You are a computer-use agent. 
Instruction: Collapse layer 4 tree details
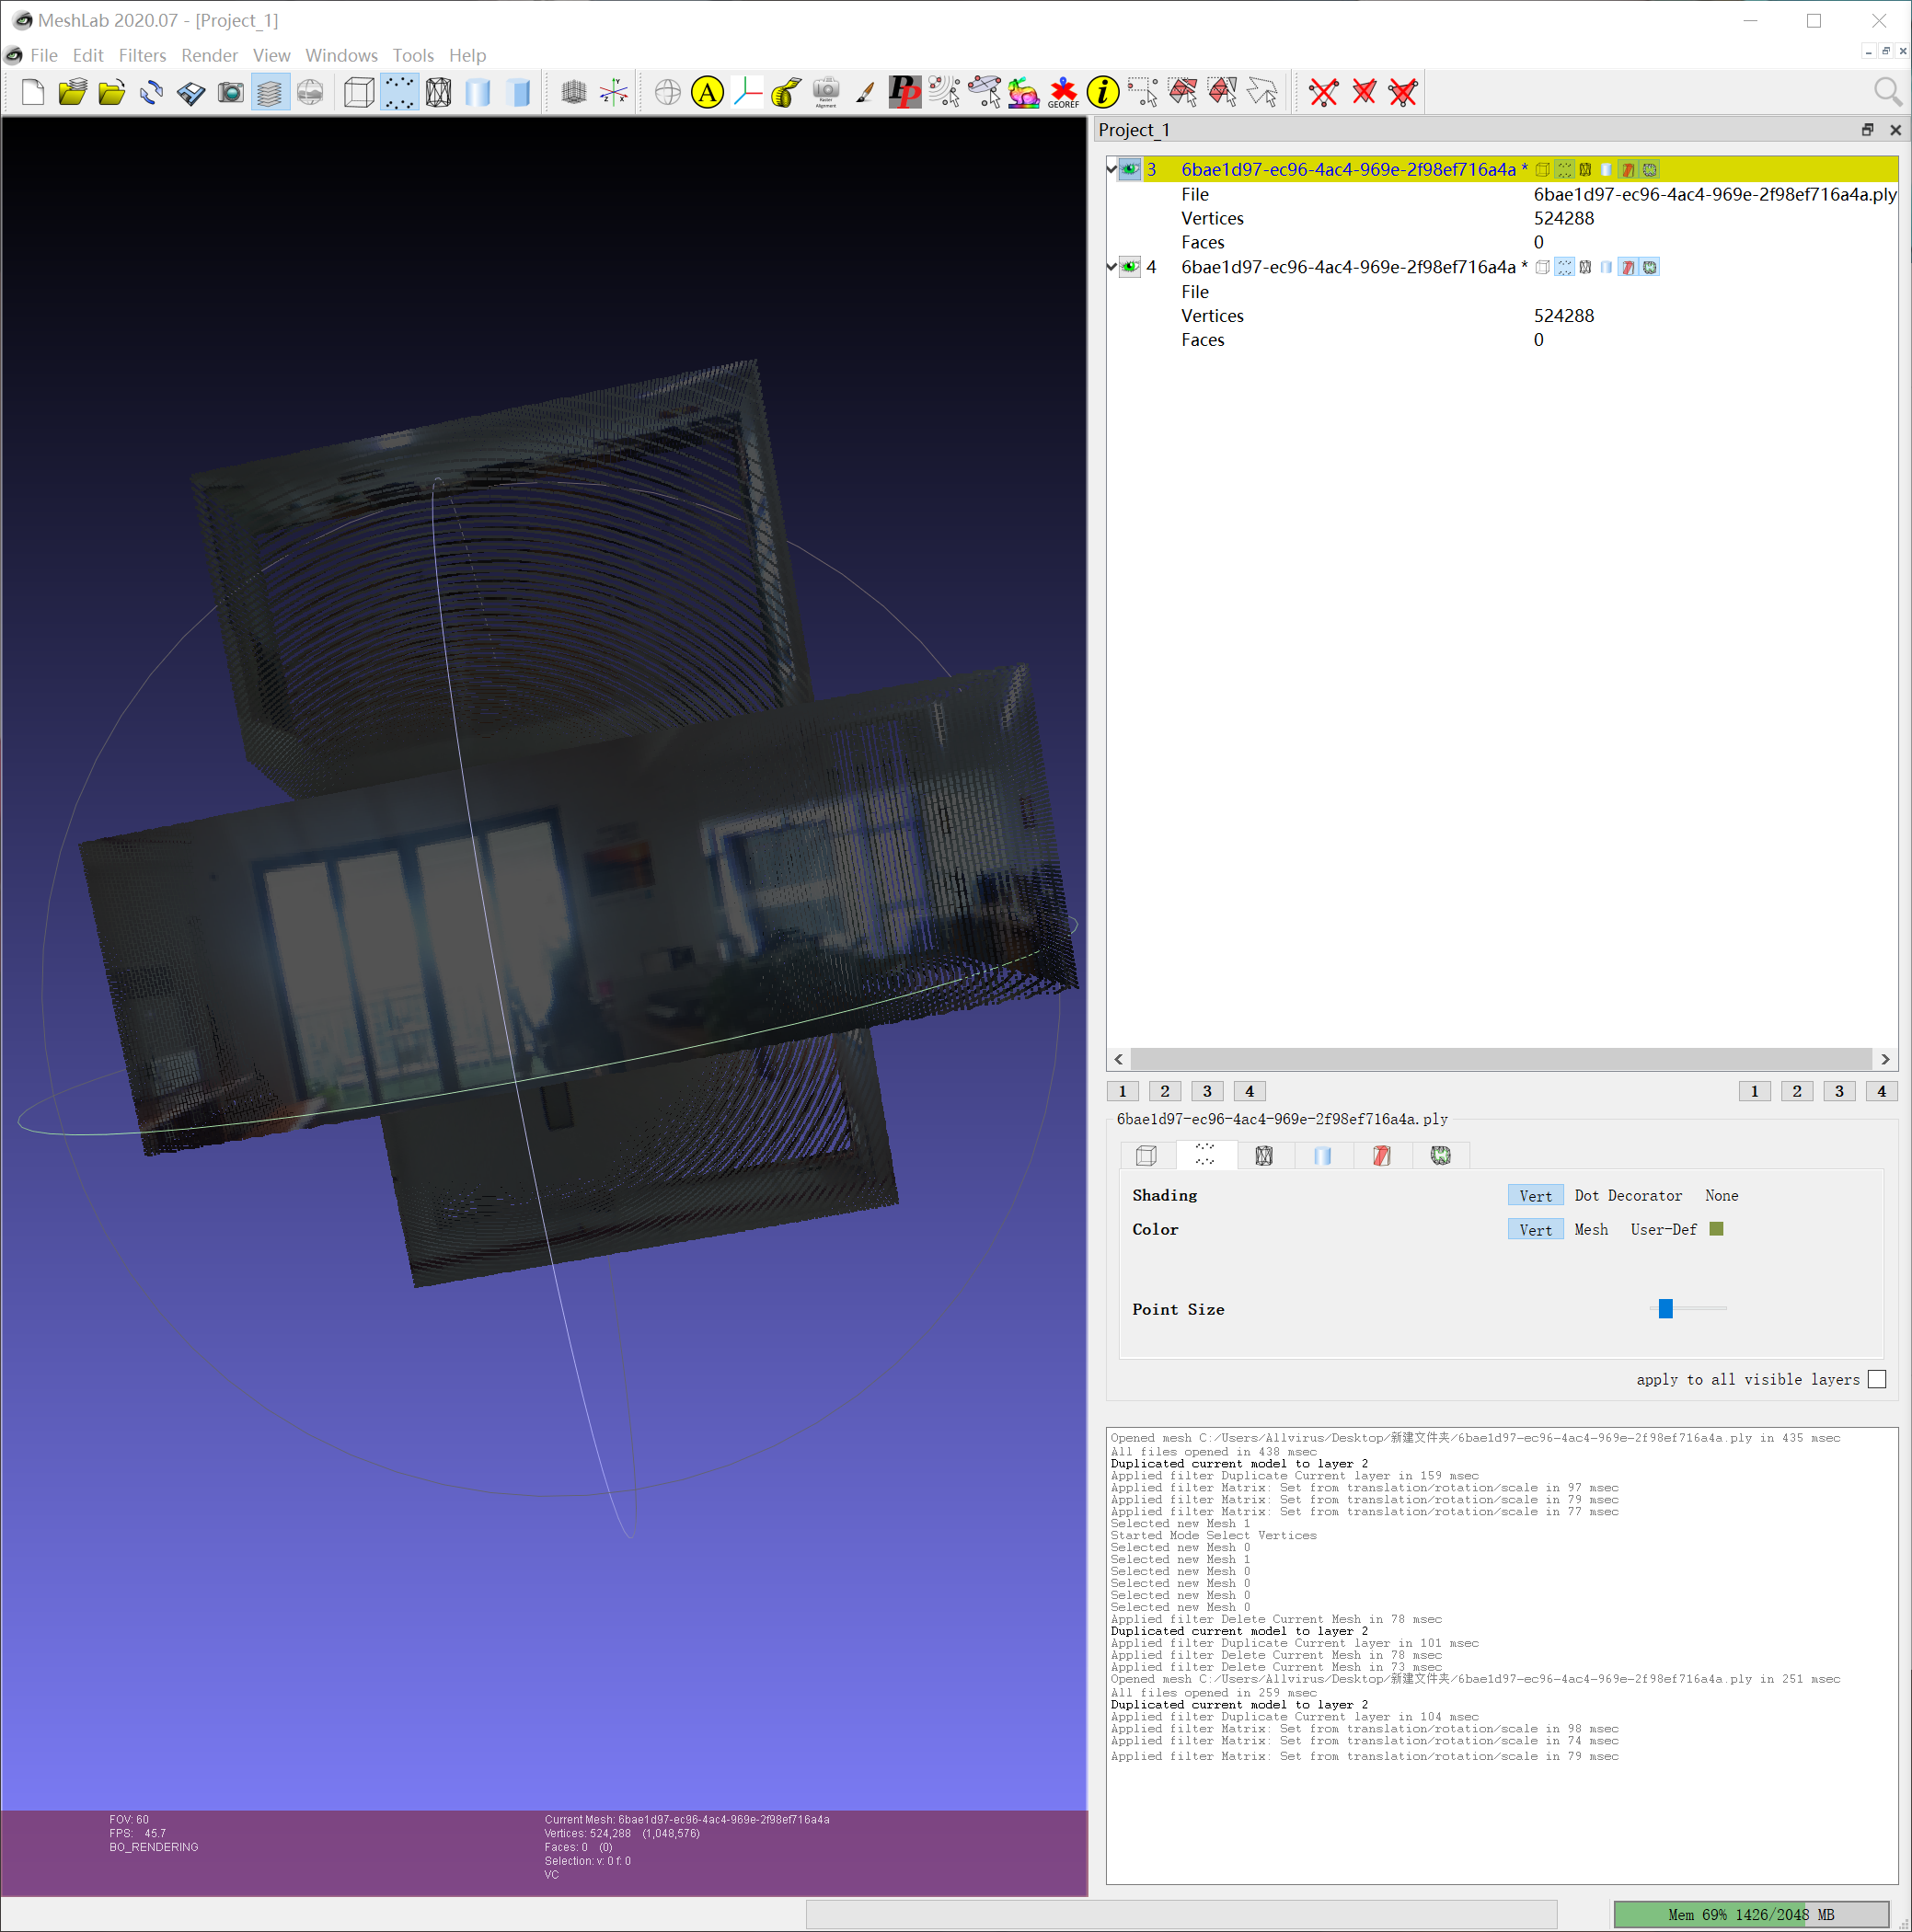pyautogui.click(x=1111, y=267)
